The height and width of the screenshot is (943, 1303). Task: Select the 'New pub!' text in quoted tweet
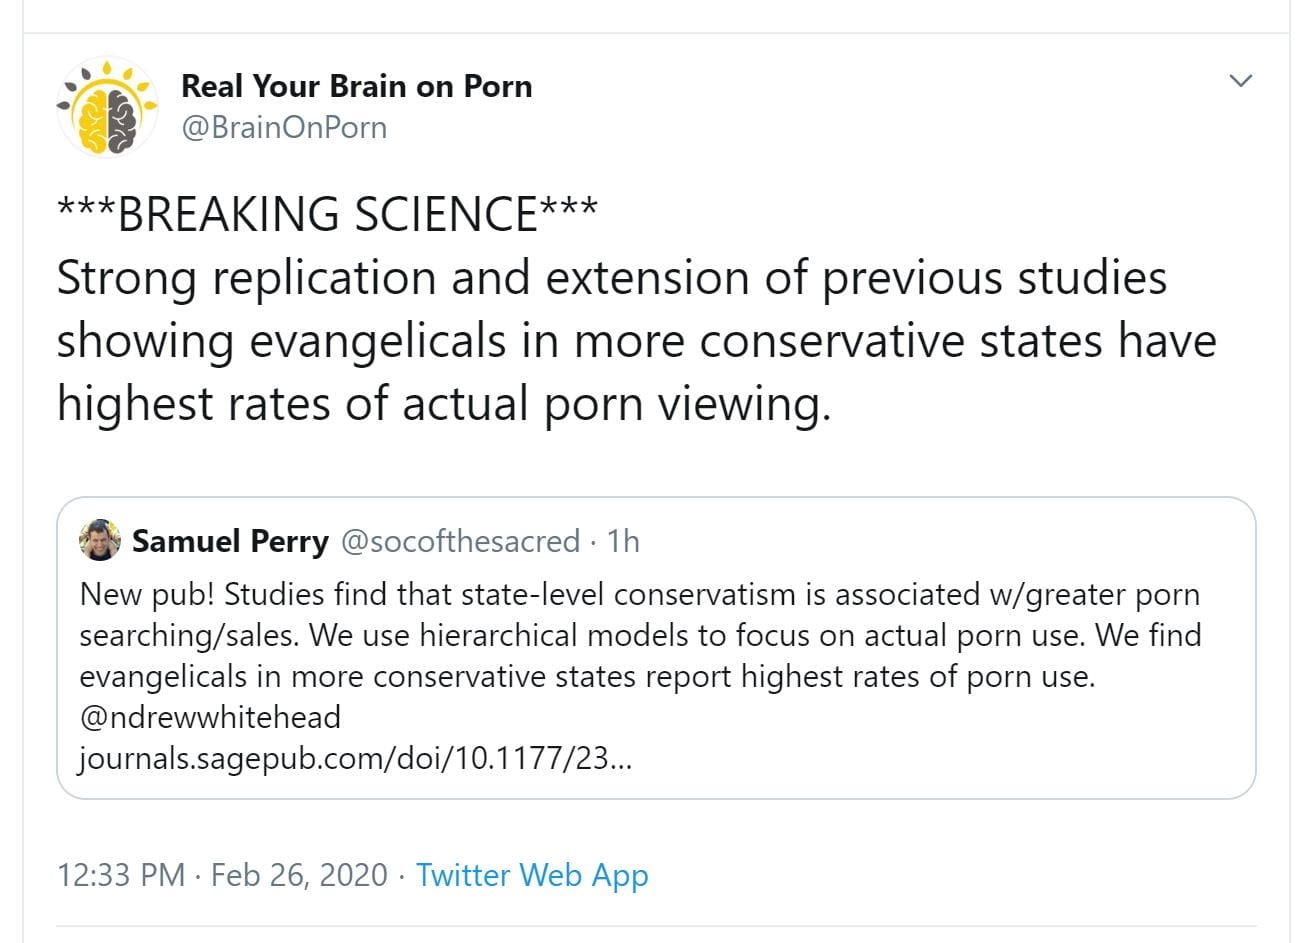pos(146,595)
